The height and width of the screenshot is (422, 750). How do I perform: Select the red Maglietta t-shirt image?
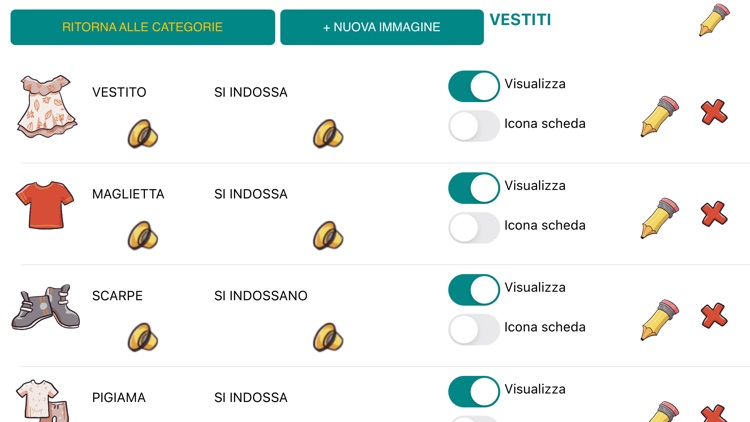coord(45,205)
